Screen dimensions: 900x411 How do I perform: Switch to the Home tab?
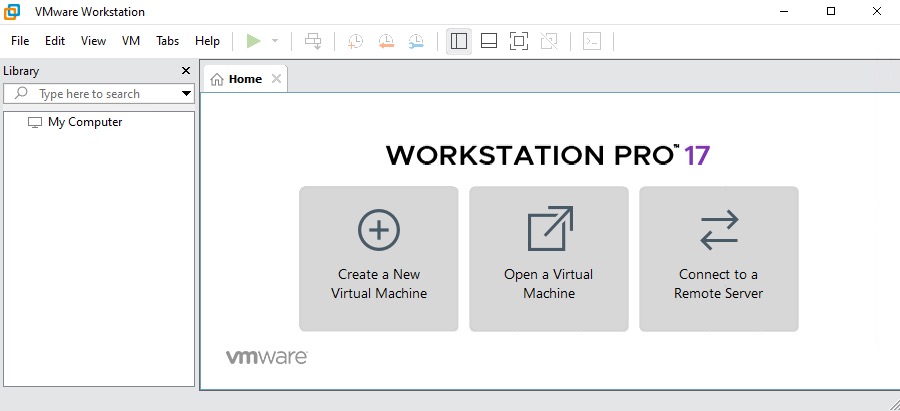point(245,79)
